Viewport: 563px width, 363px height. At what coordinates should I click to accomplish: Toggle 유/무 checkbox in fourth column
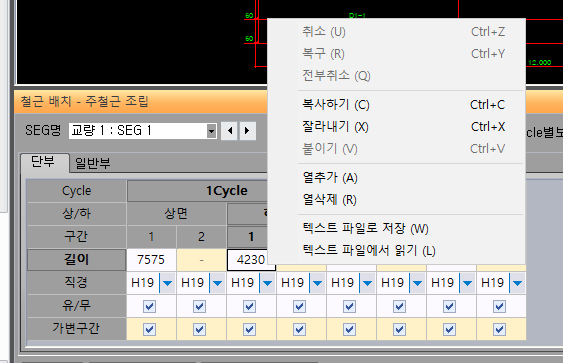[299, 307]
